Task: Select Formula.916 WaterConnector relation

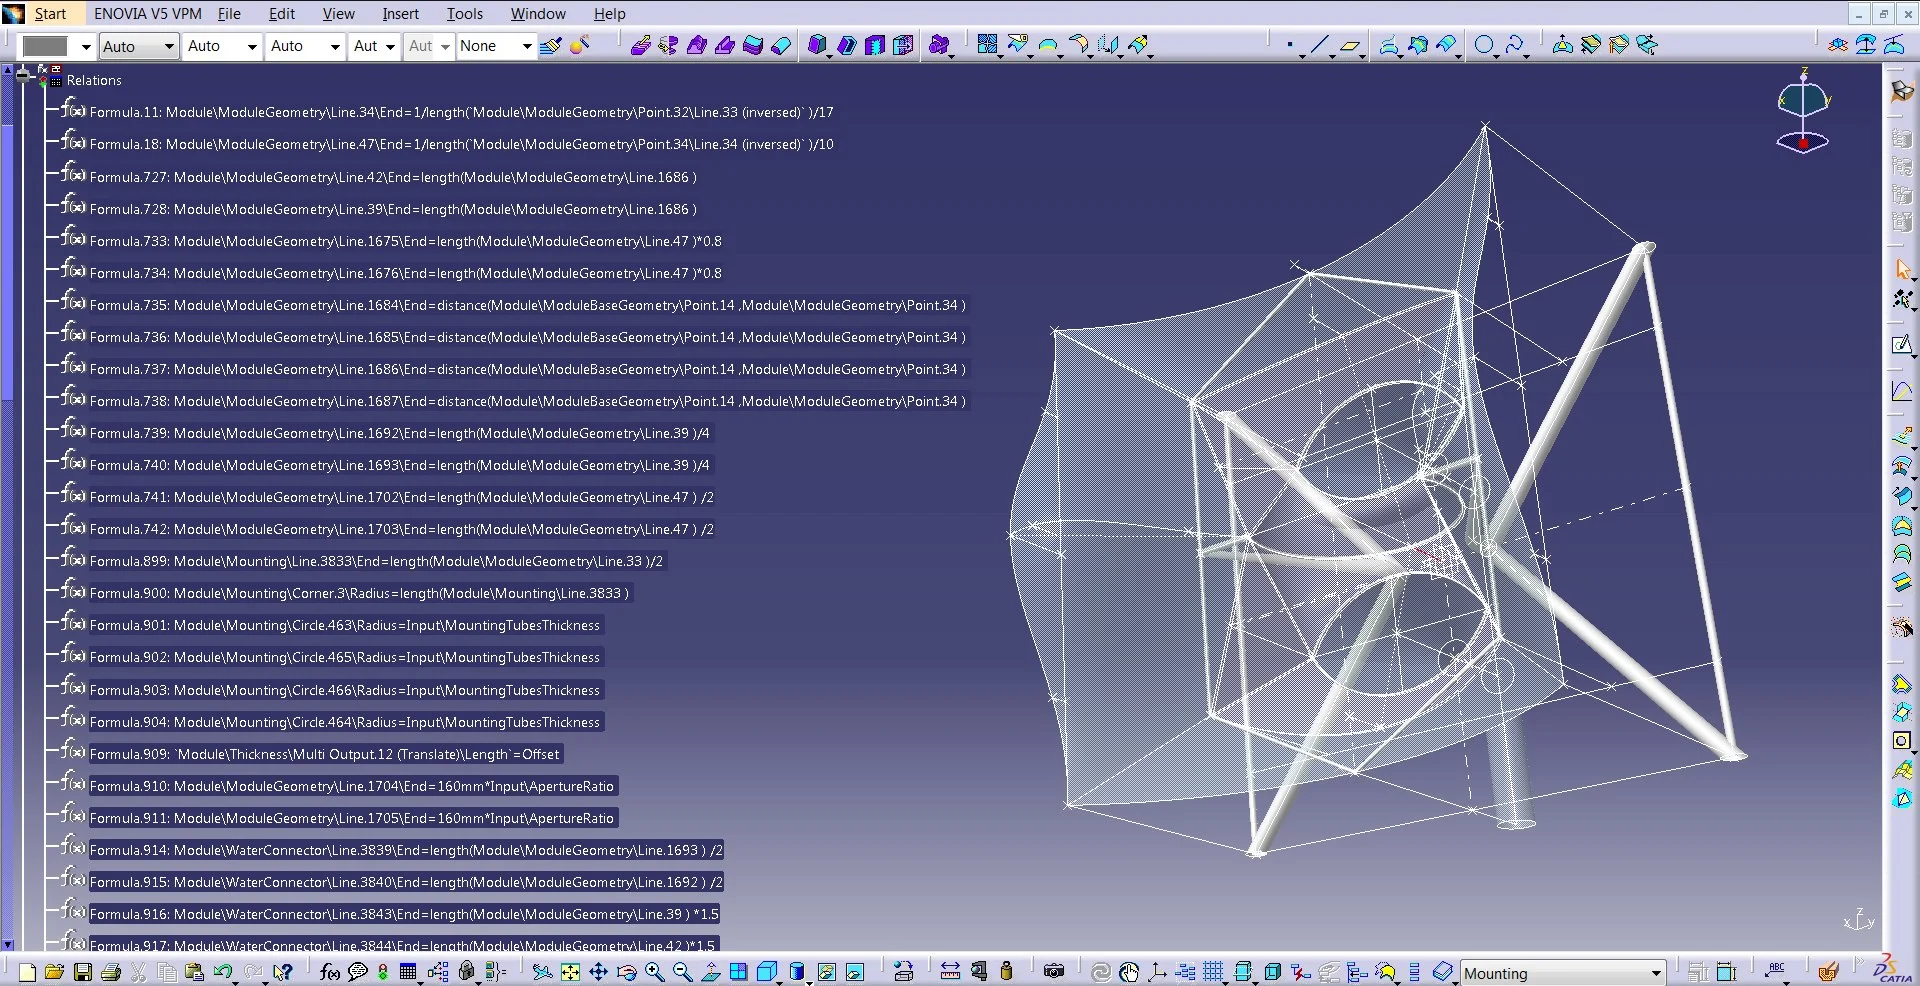Action: 404,914
